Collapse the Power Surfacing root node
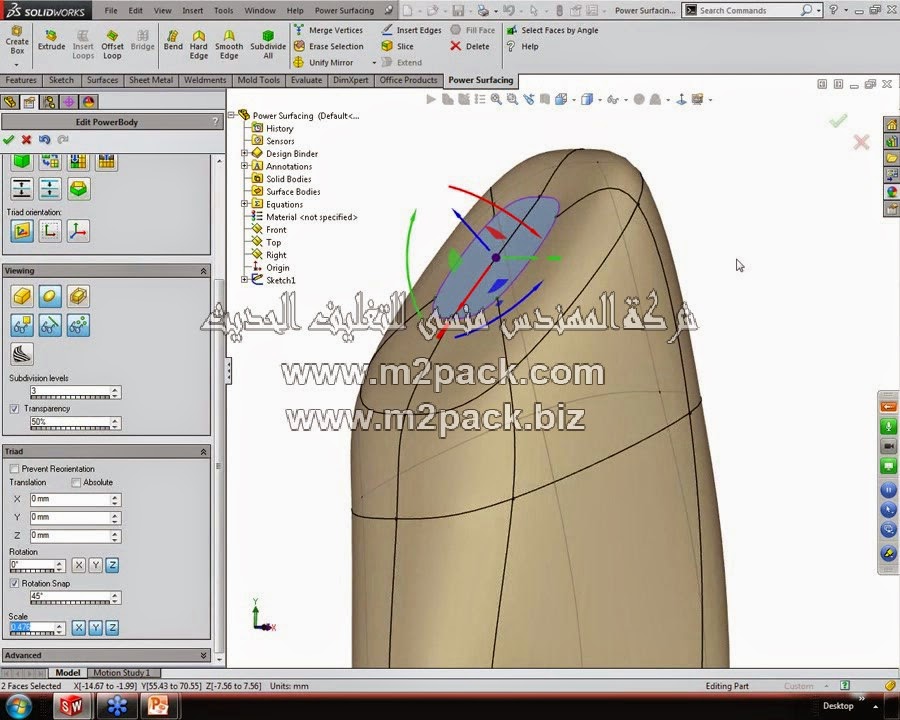This screenshot has width=900, height=720. click(232, 115)
